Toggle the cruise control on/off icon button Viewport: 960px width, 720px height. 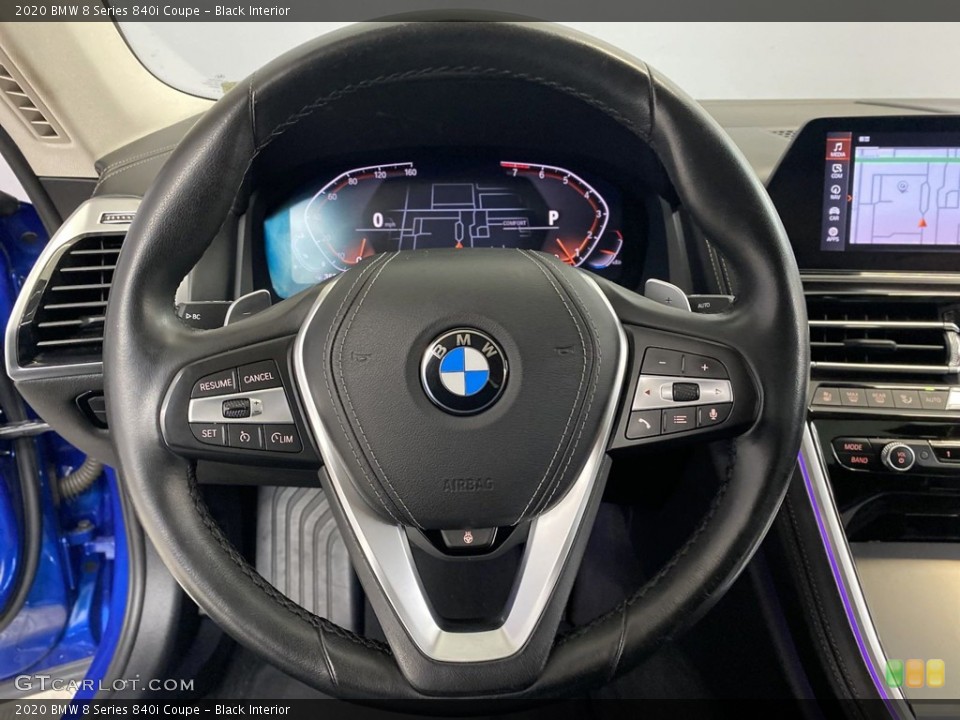click(x=246, y=437)
